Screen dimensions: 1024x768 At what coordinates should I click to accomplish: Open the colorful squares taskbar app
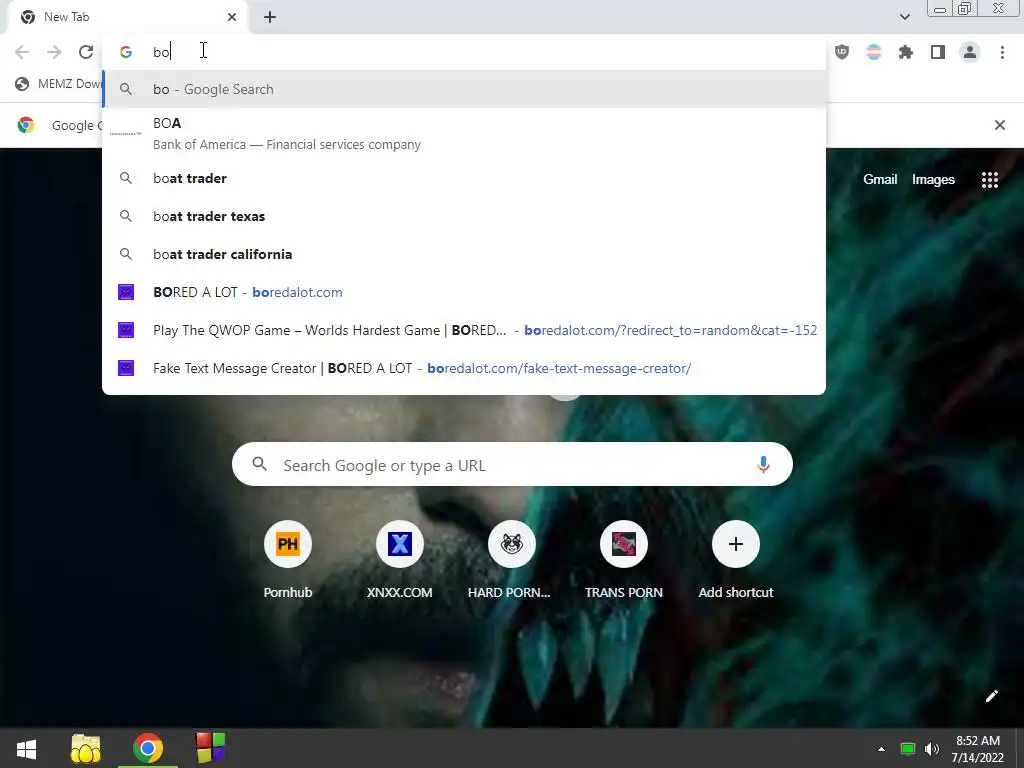click(x=210, y=748)
